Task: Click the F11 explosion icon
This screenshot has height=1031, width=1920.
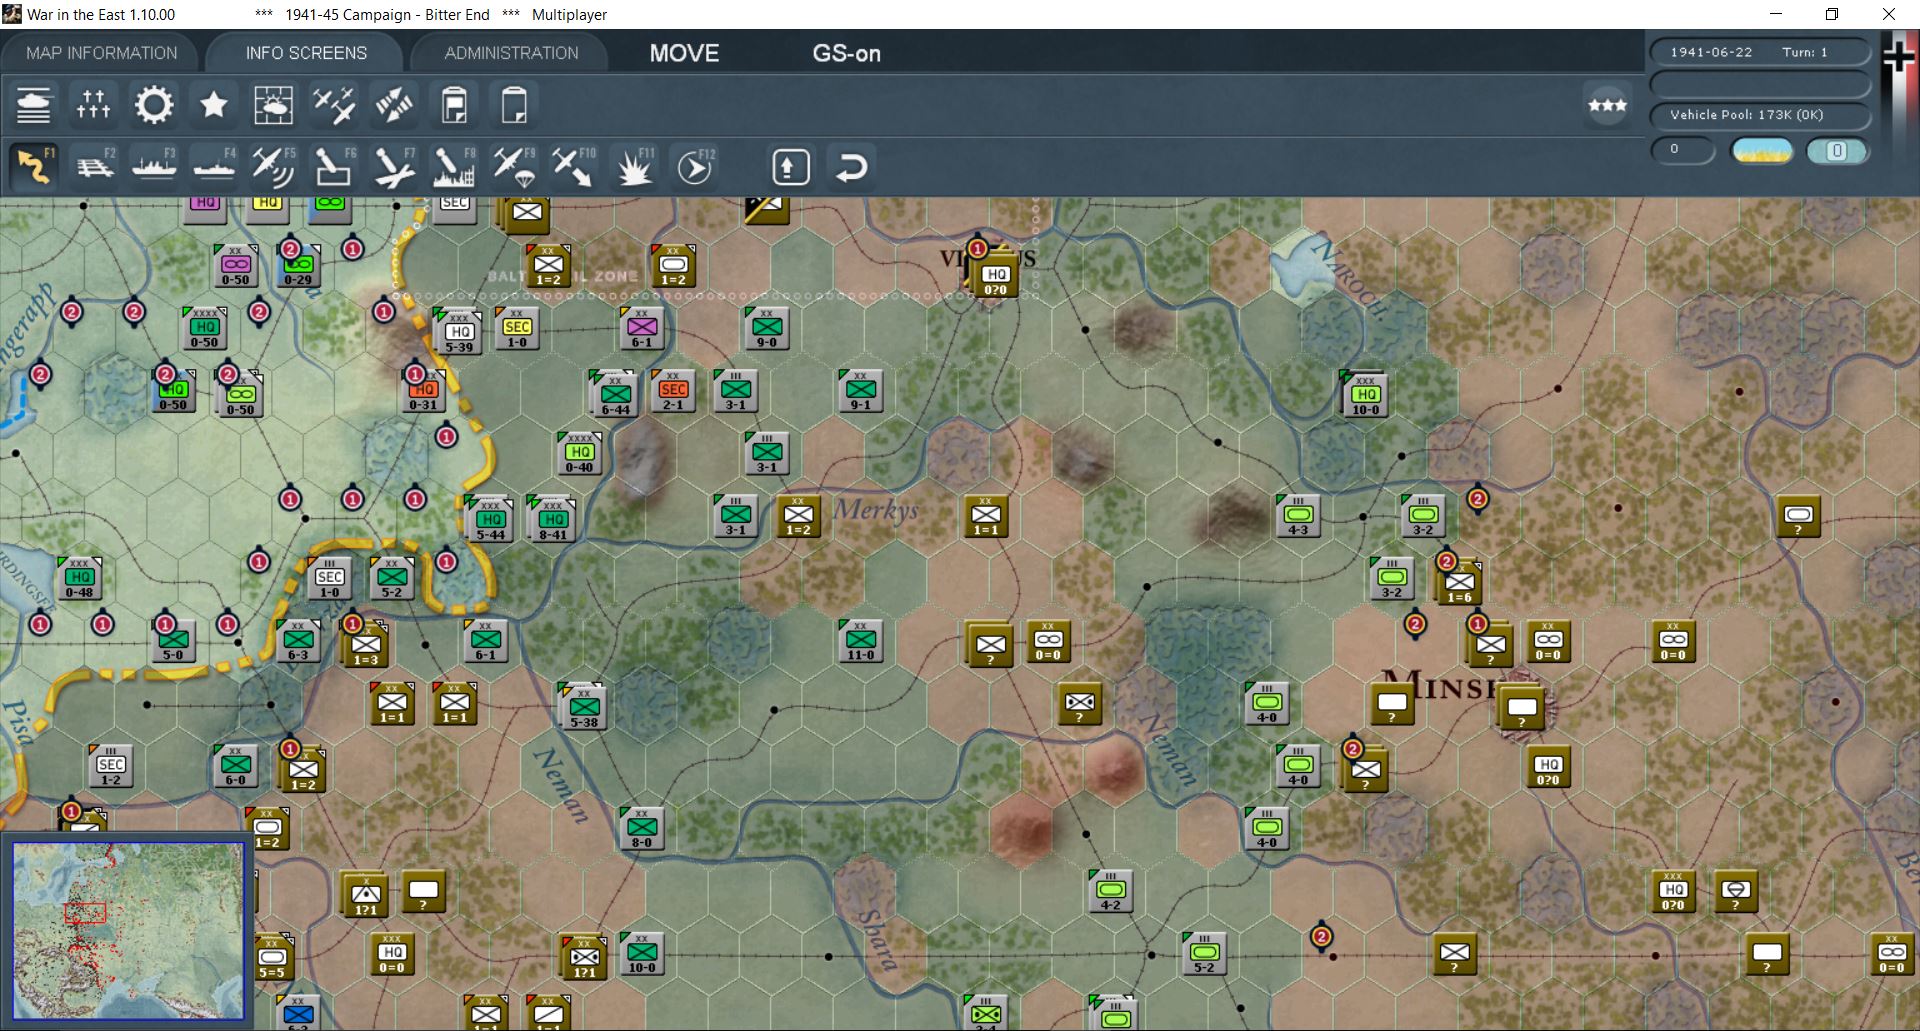Action: click(x=634, y=166)
